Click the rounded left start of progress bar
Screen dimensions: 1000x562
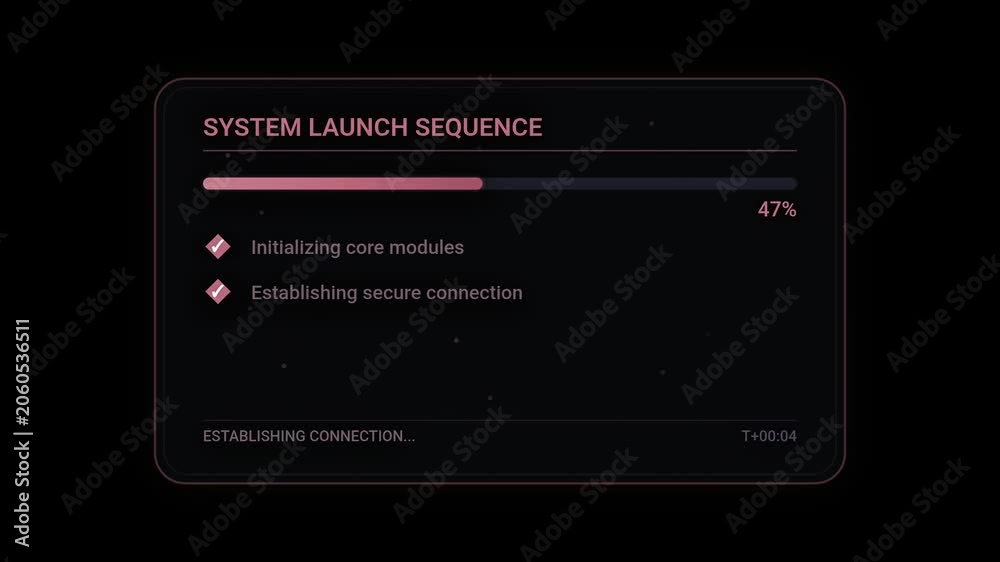coord(207,184)
